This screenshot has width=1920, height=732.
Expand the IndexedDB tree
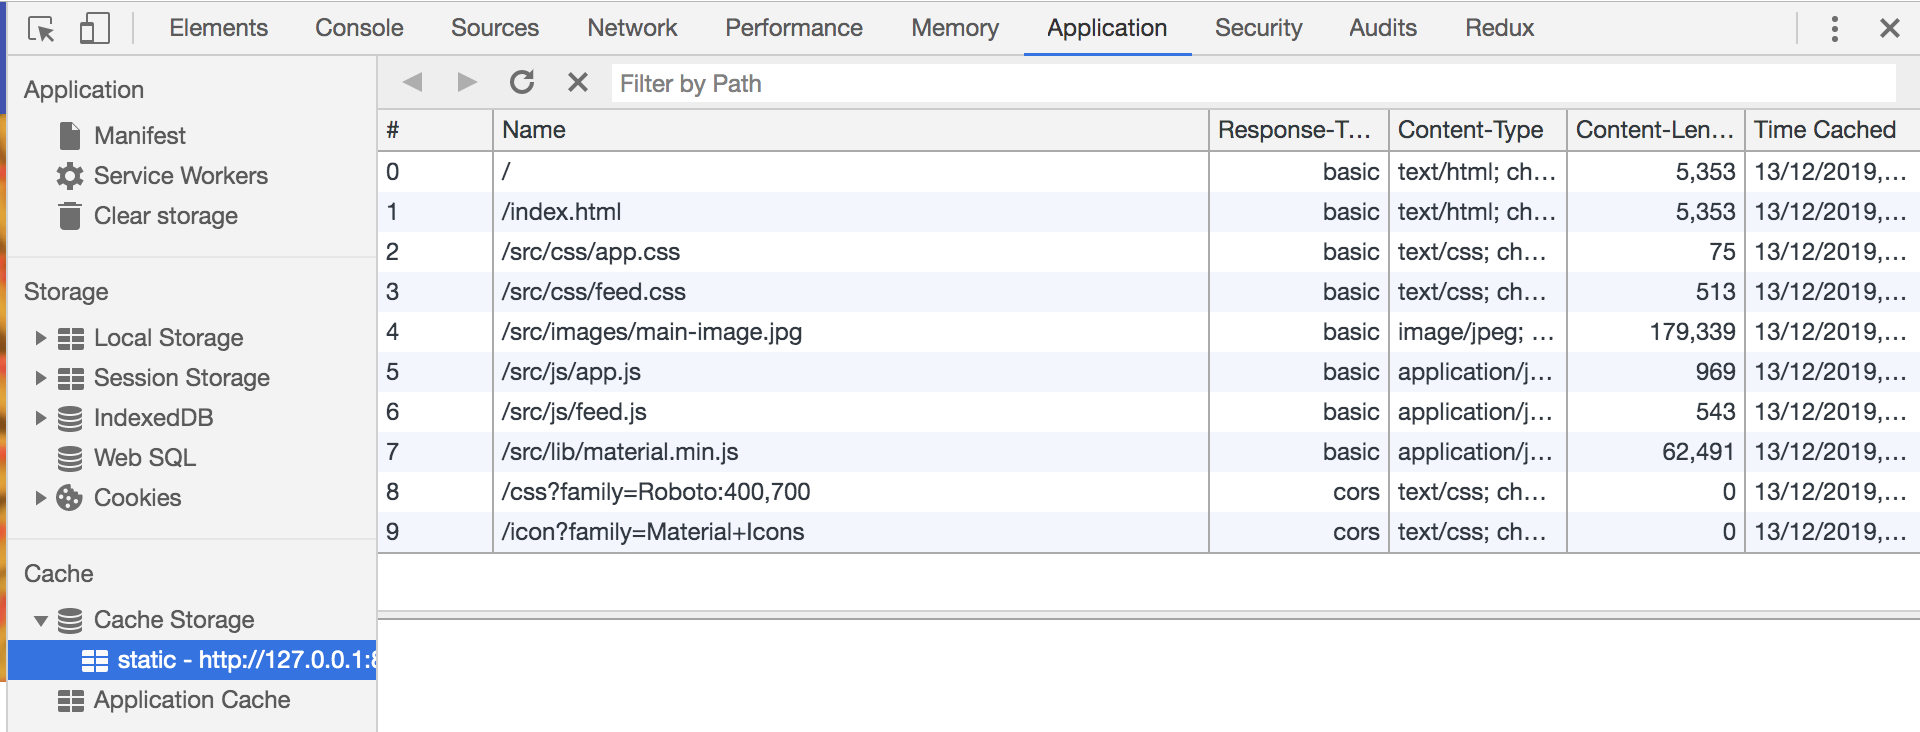tap(41, 418)
